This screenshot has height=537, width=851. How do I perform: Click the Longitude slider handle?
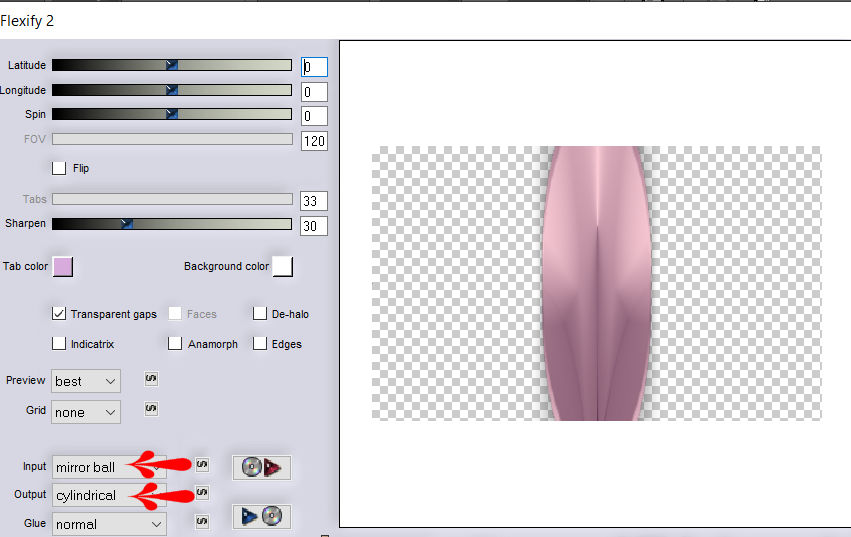tap(172, 90)
